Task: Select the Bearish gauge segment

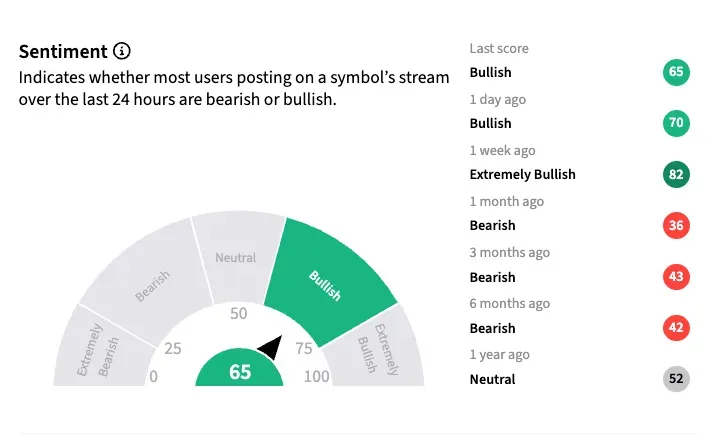Action: [145, 291]
